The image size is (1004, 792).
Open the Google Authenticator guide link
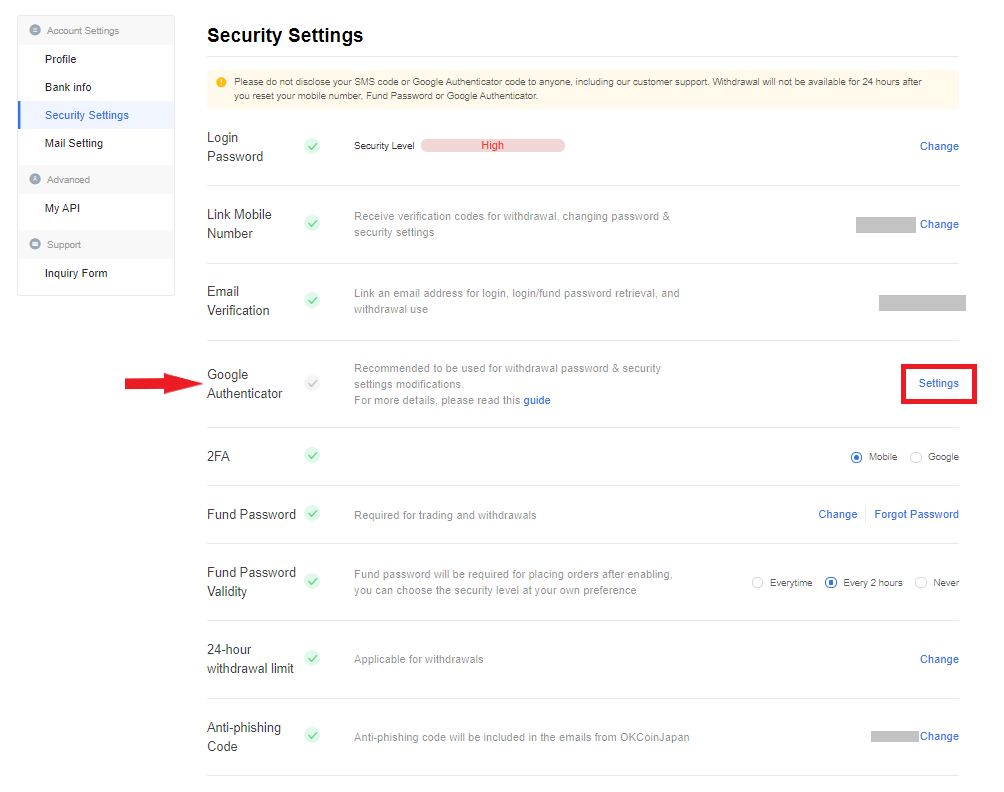(537, 400)
